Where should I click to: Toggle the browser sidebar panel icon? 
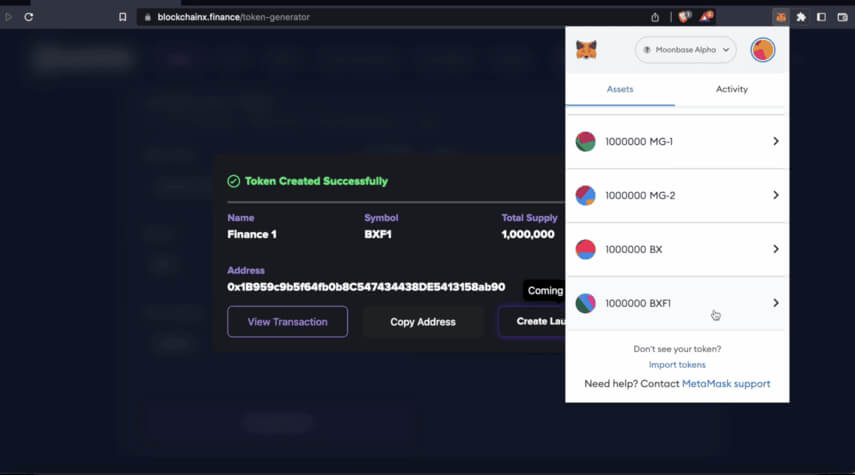821,17
